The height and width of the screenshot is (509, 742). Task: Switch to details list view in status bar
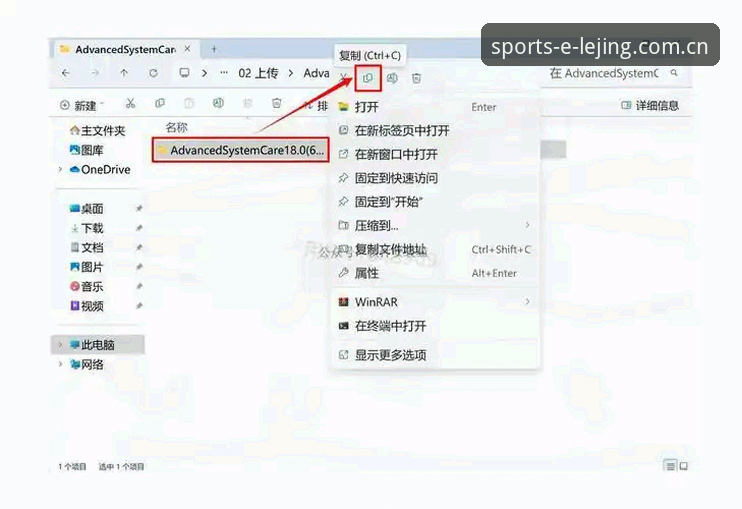(x=670, y=466)
